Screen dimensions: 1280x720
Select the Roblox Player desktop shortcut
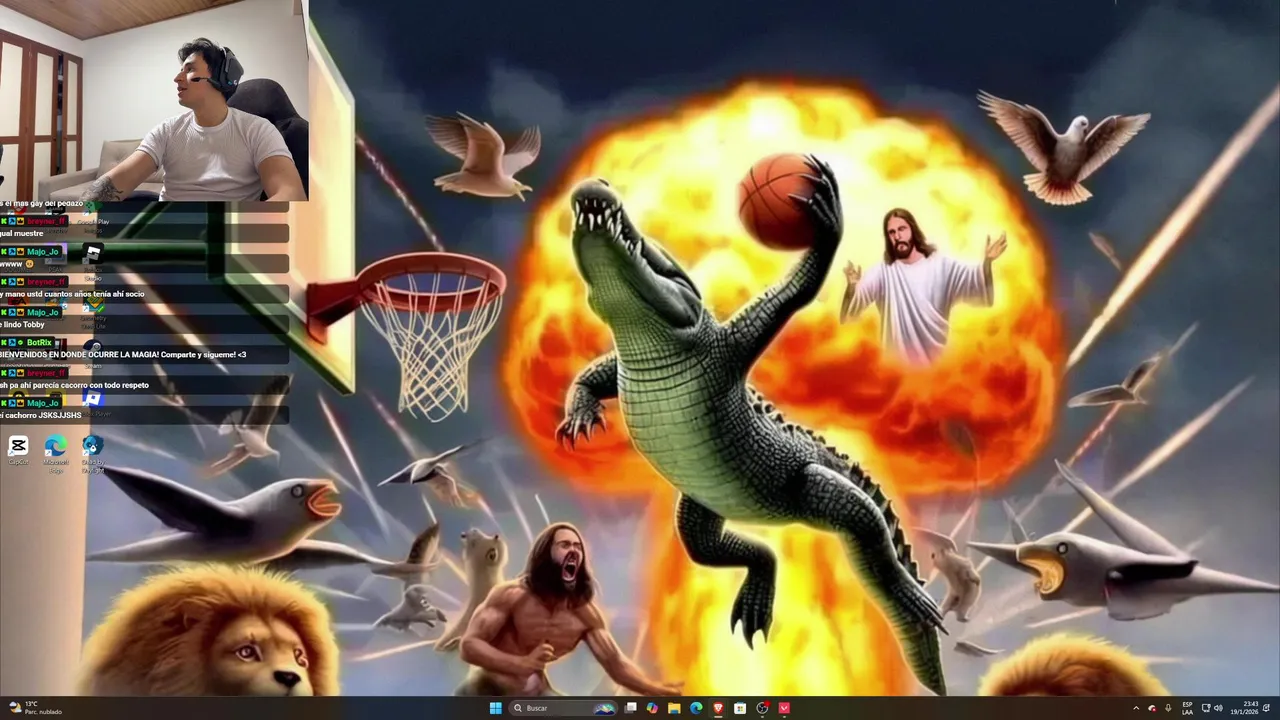tap(93, 402)
